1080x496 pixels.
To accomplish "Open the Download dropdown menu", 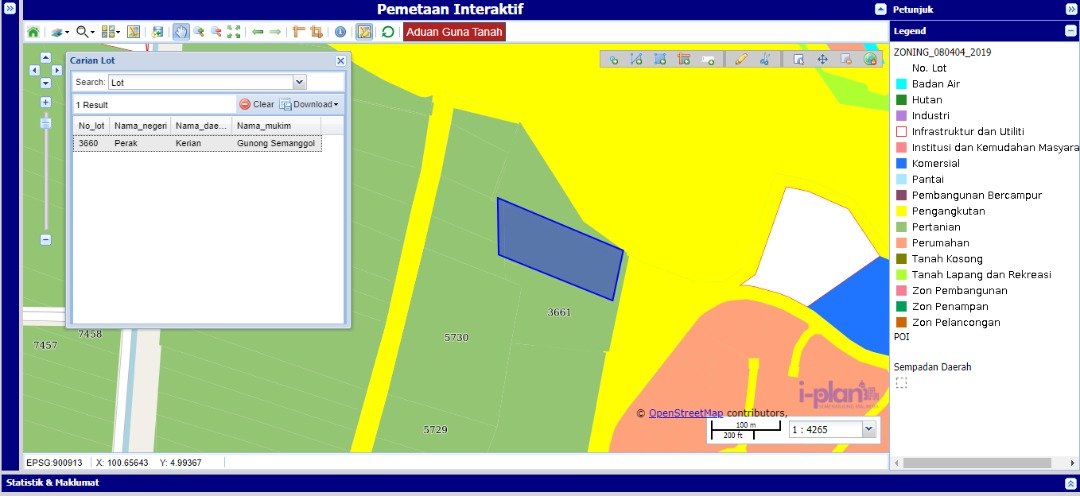I will click(x=309, y=104).
